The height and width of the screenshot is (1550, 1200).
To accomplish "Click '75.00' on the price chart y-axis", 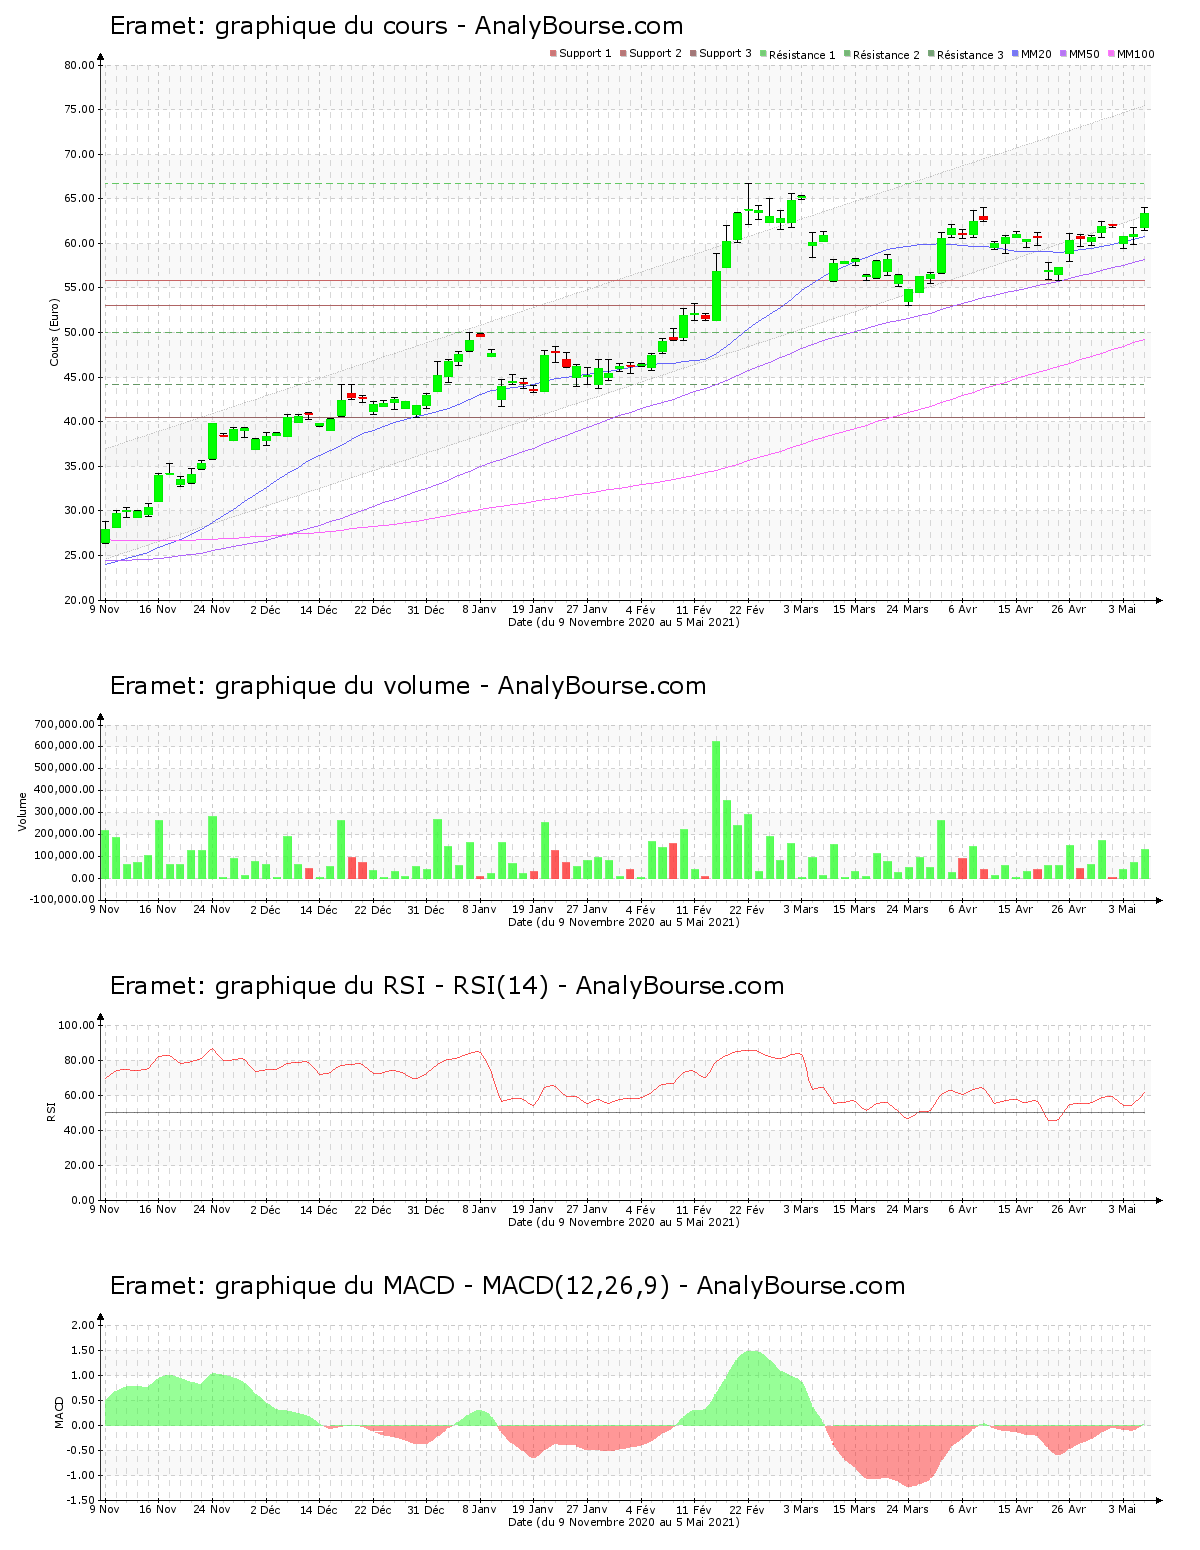I will [79, 110].
